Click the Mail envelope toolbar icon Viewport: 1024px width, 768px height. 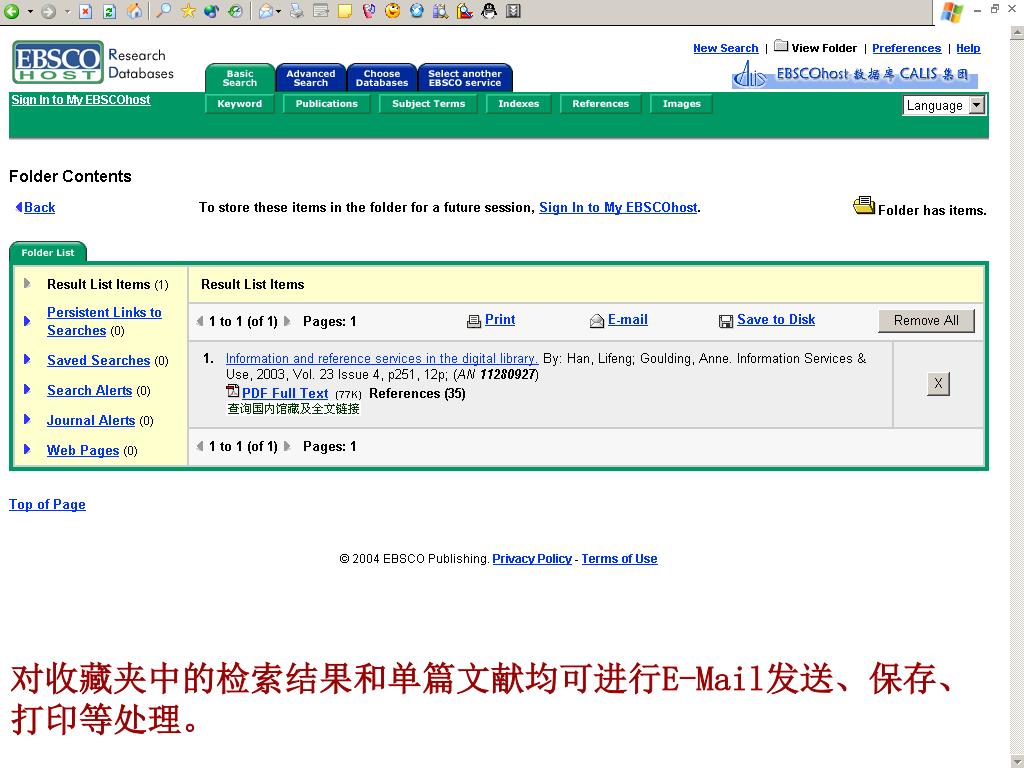(x=265, y=11)
